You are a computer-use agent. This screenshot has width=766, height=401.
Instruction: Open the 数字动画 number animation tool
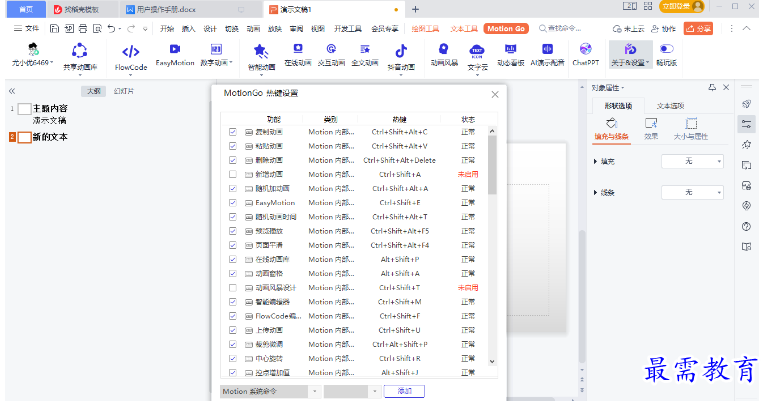click(216, 55)
